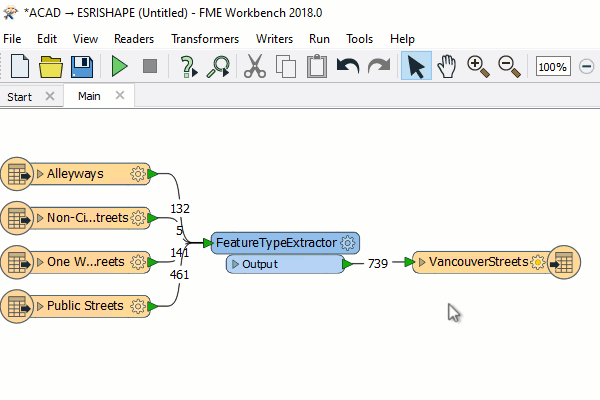Click VancouverStreets writer table icon

point(564,262)
